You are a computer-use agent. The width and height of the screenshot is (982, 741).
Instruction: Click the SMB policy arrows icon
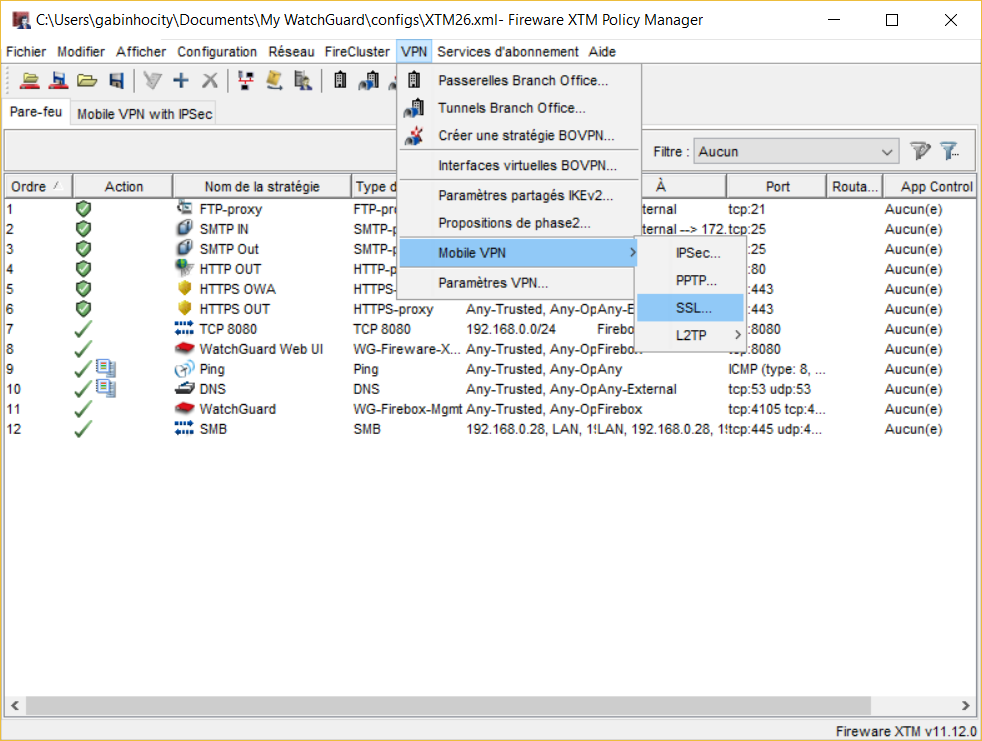[184, 428]
